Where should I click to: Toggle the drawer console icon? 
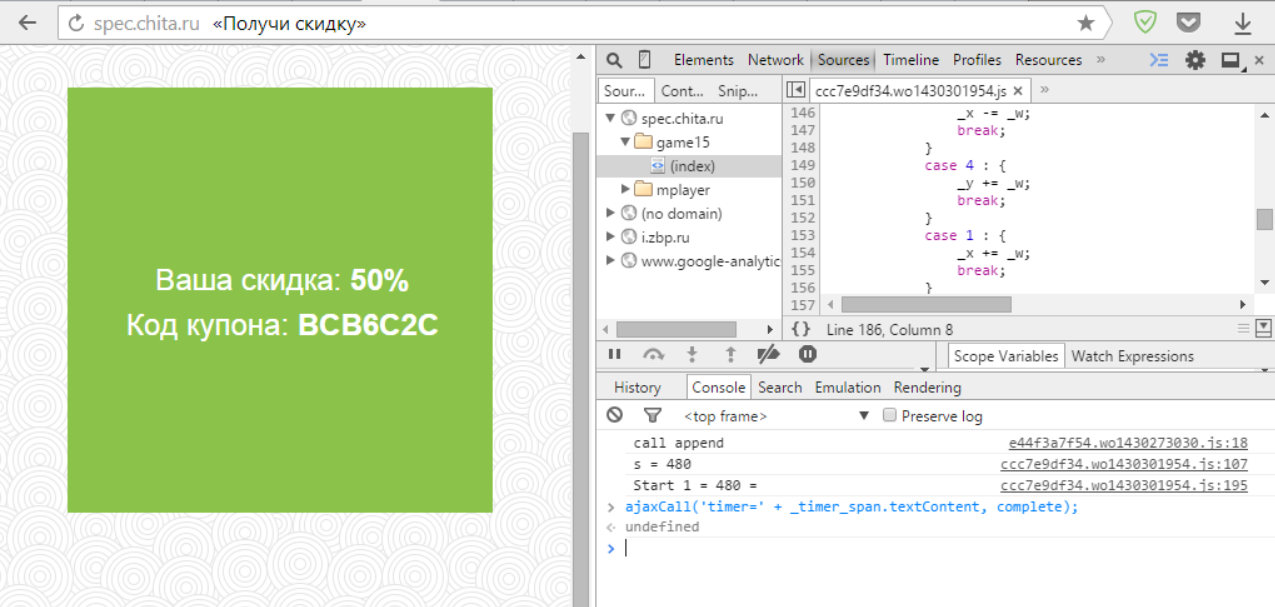coord(1158,60)
